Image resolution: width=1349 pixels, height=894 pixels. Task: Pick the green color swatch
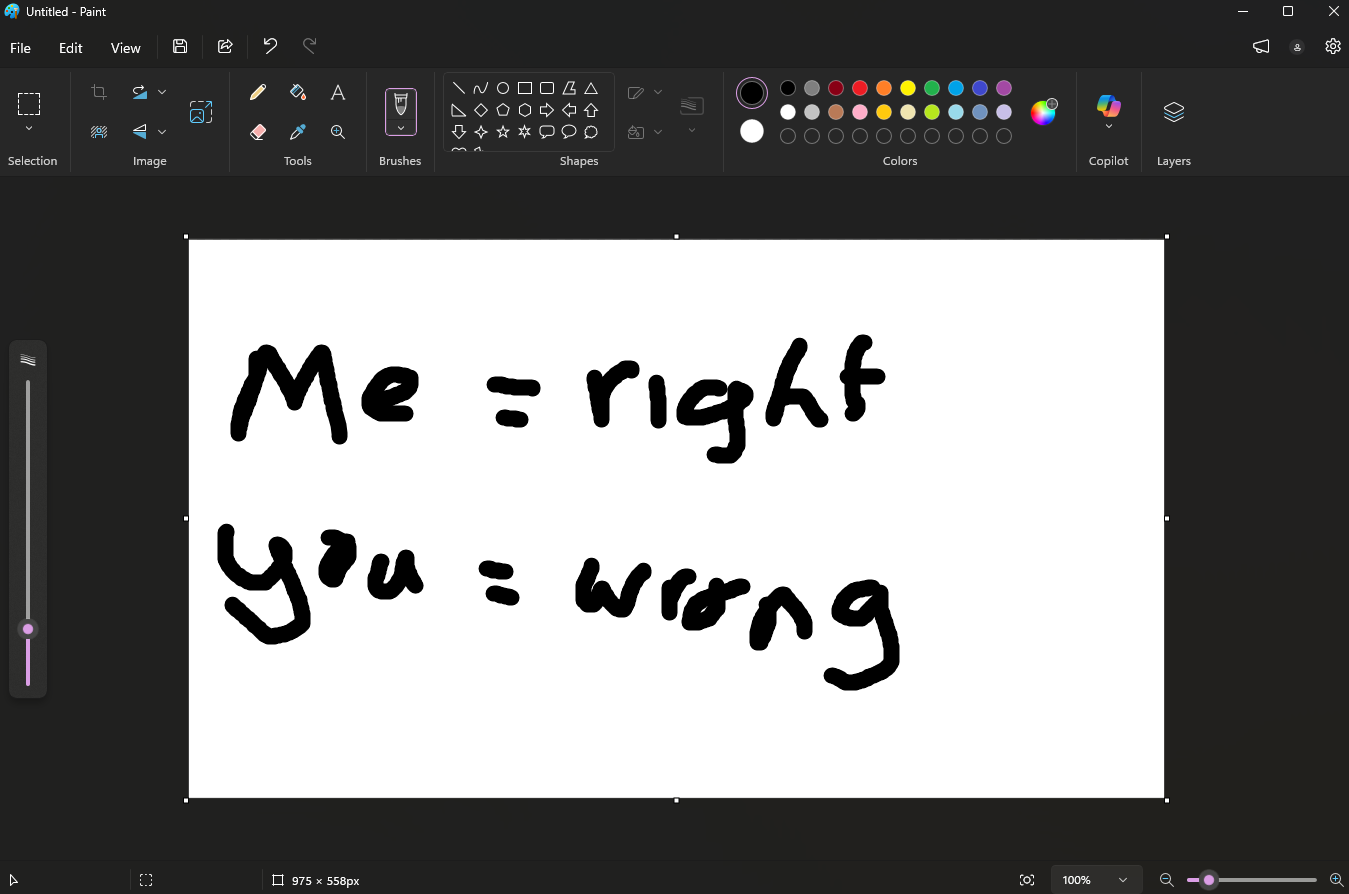click(932, 88)
